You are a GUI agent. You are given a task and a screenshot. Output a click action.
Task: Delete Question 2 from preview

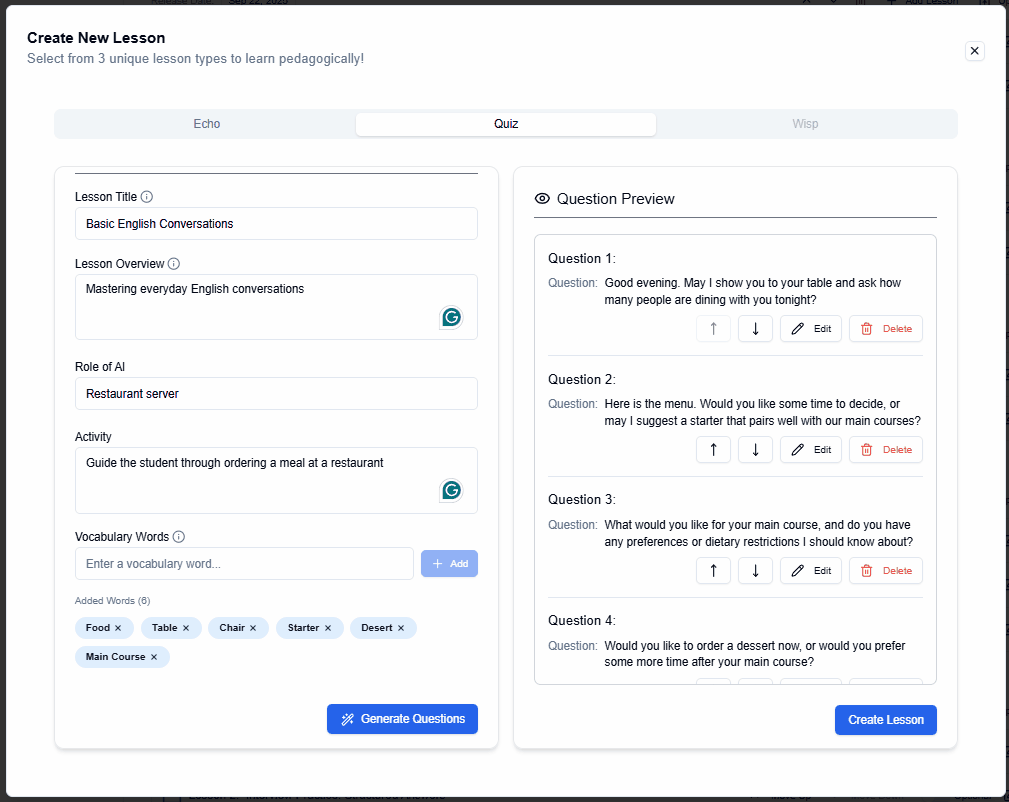885,450
